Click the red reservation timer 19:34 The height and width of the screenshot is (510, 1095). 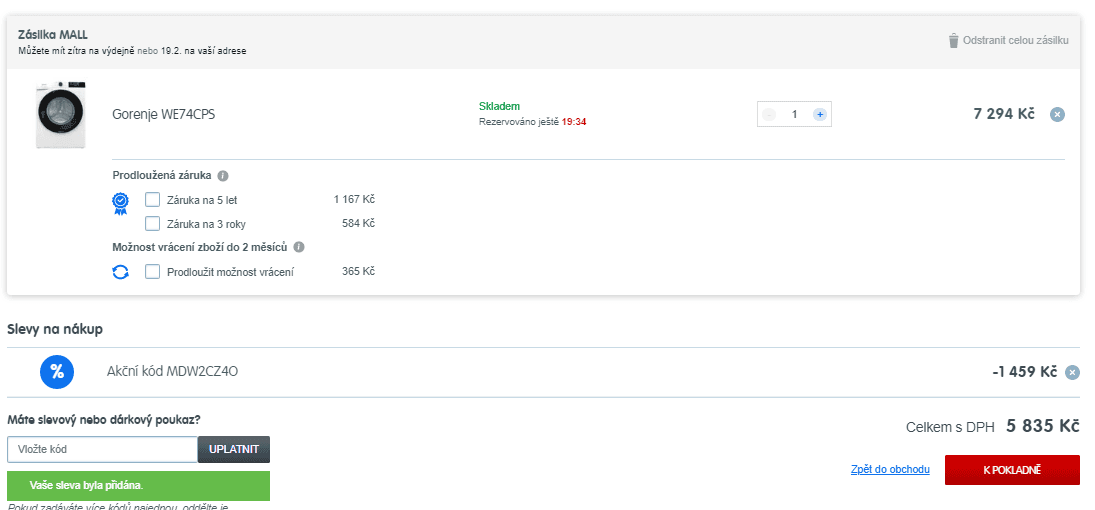tap(574, 122)
